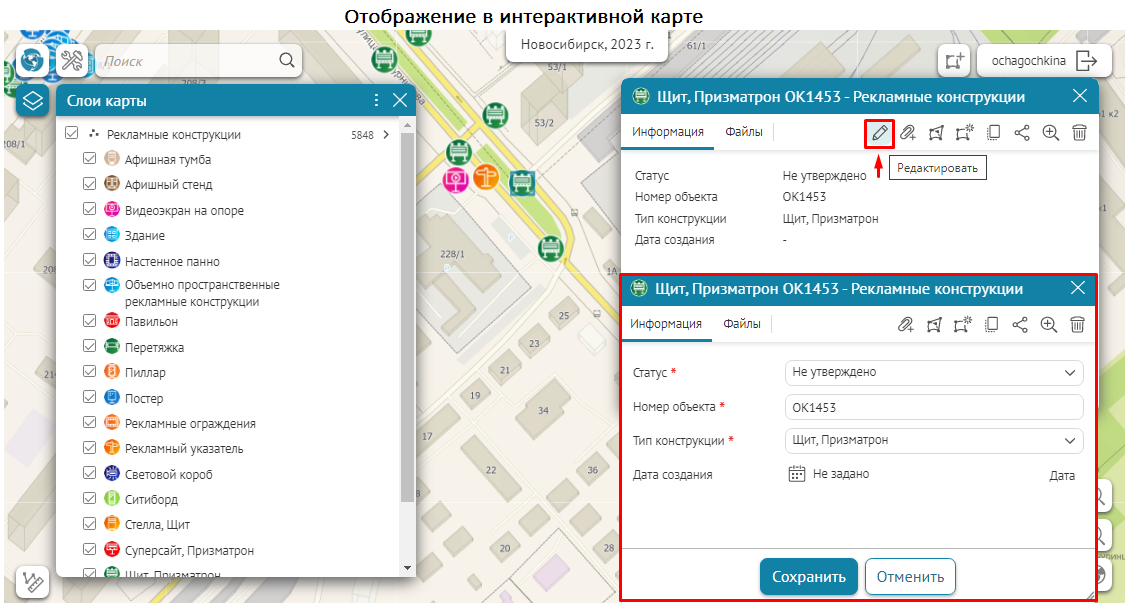Click the ruler measurement tool icon

click(33, 582)
